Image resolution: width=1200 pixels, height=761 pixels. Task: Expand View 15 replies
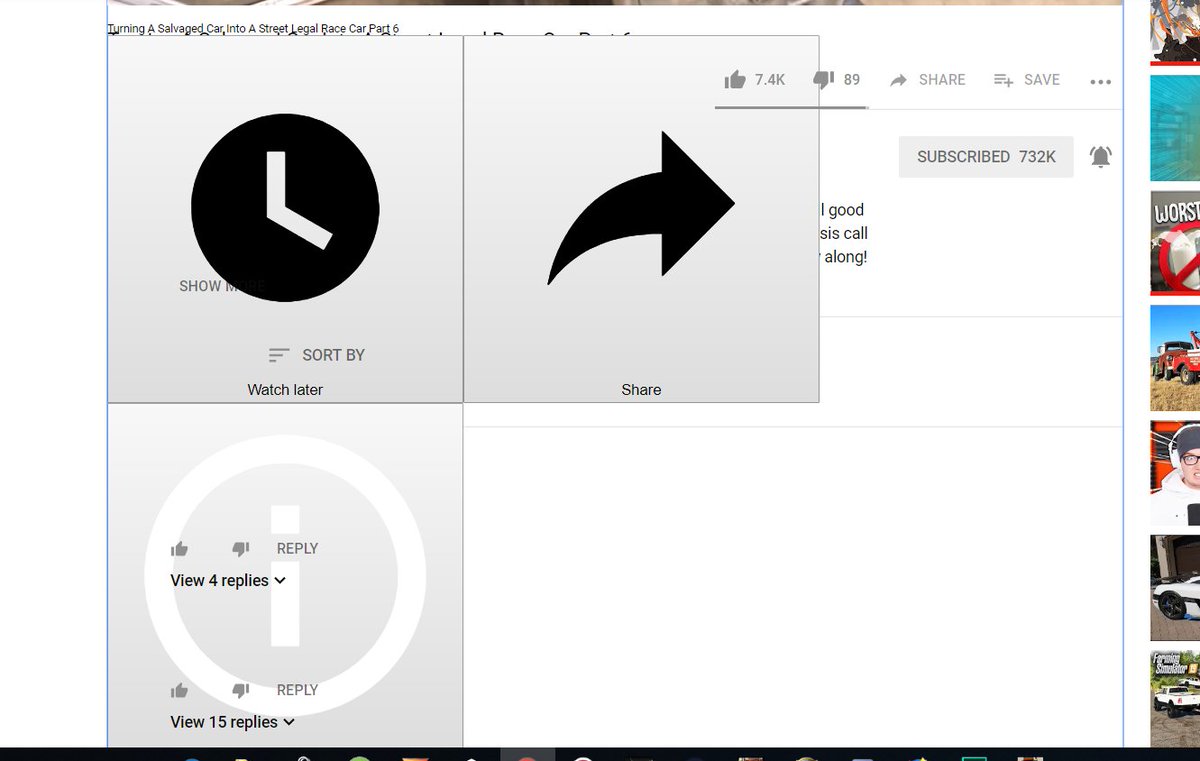(232, 722)
